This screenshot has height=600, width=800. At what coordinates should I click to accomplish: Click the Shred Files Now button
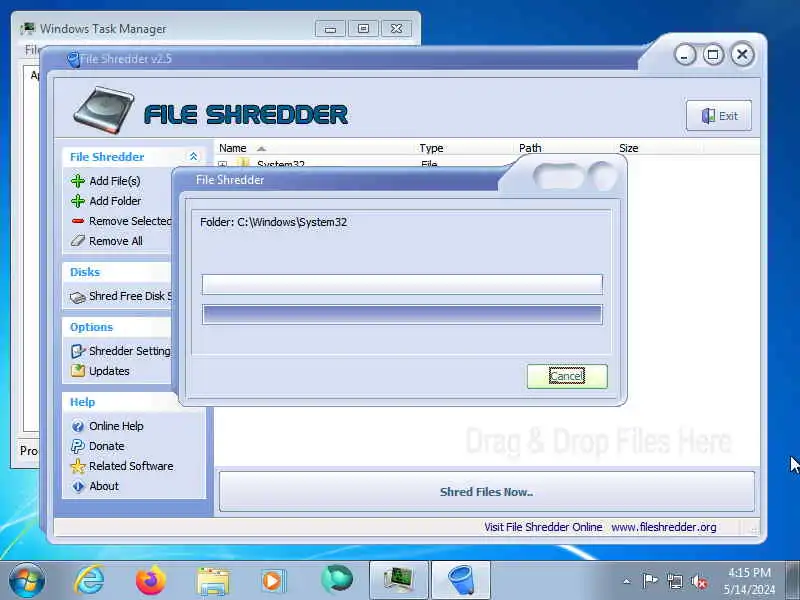coord(487,492)
